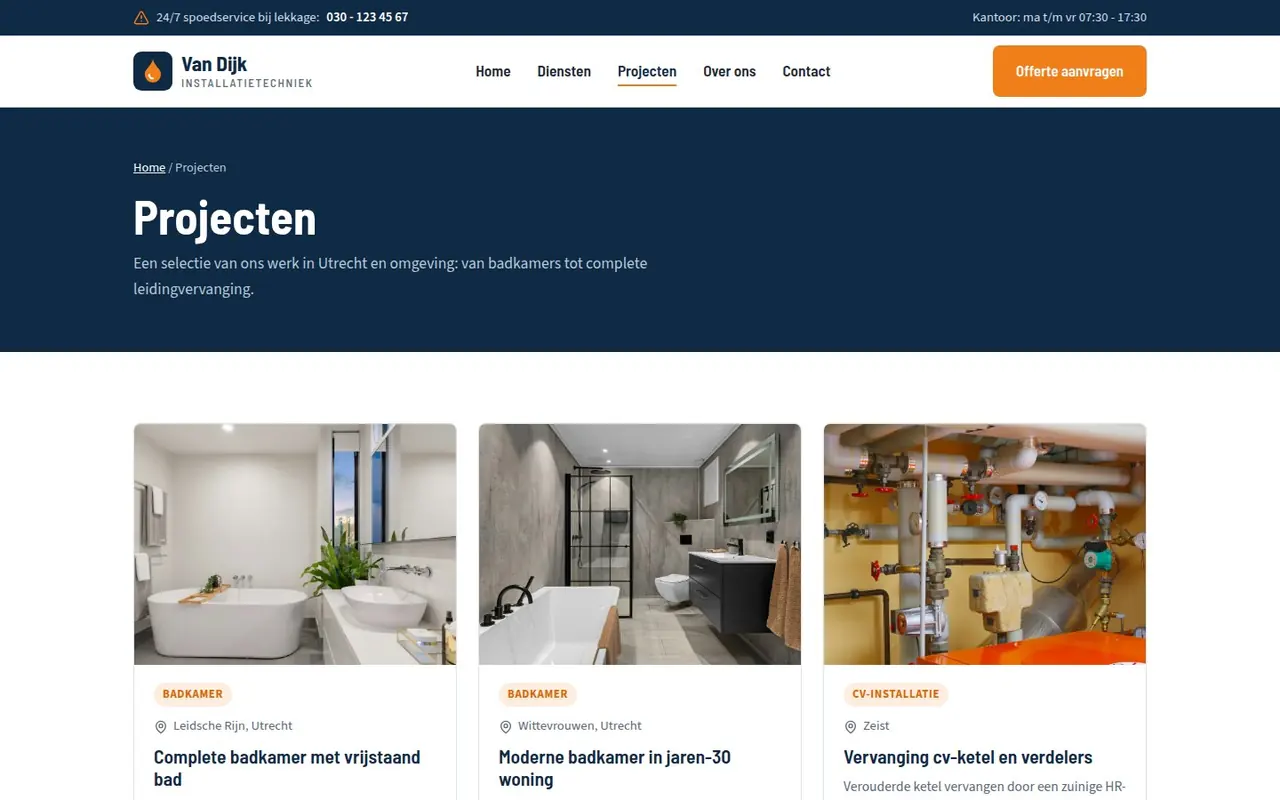Click the location text 'Zeist'
Screen dimensions: 1280x800
[876, 726]
